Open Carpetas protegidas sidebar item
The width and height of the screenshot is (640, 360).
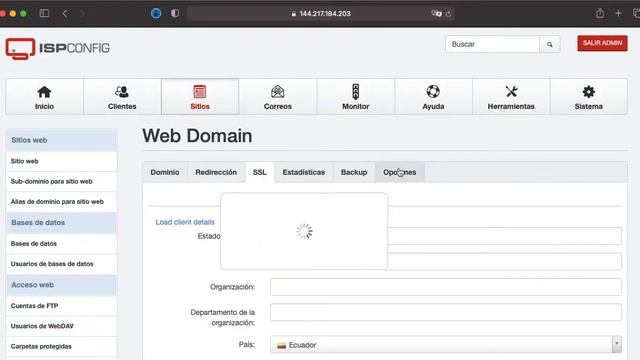[61, 347]
